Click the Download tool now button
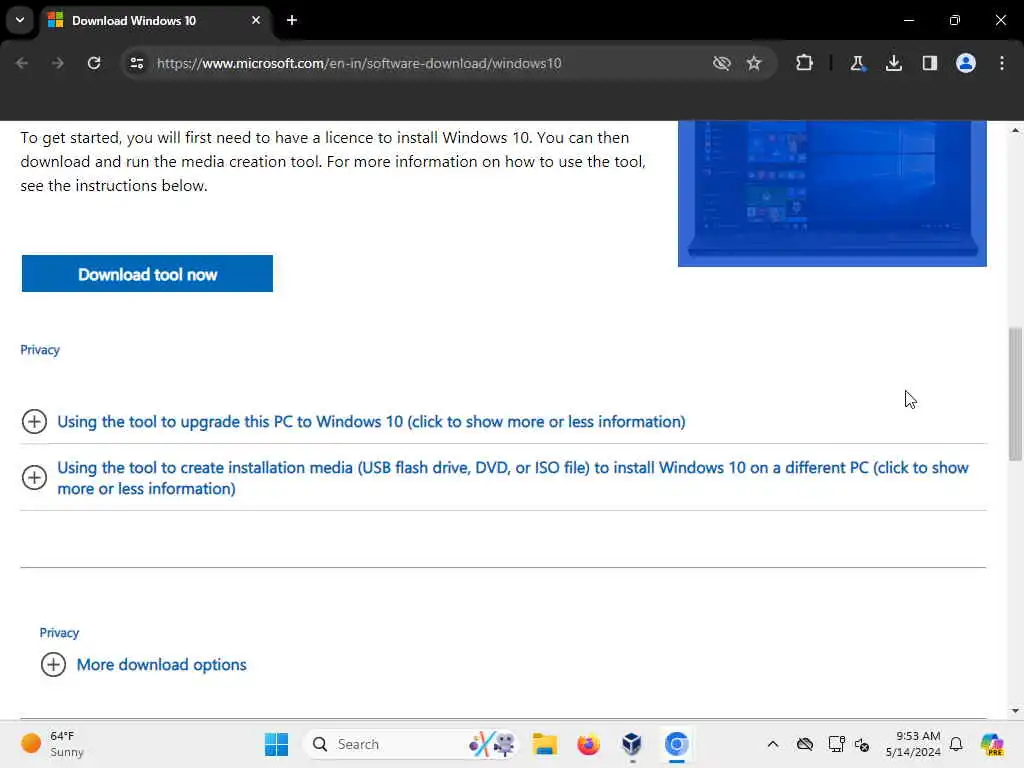The image size is (1024, 768). tap(147, 274)
